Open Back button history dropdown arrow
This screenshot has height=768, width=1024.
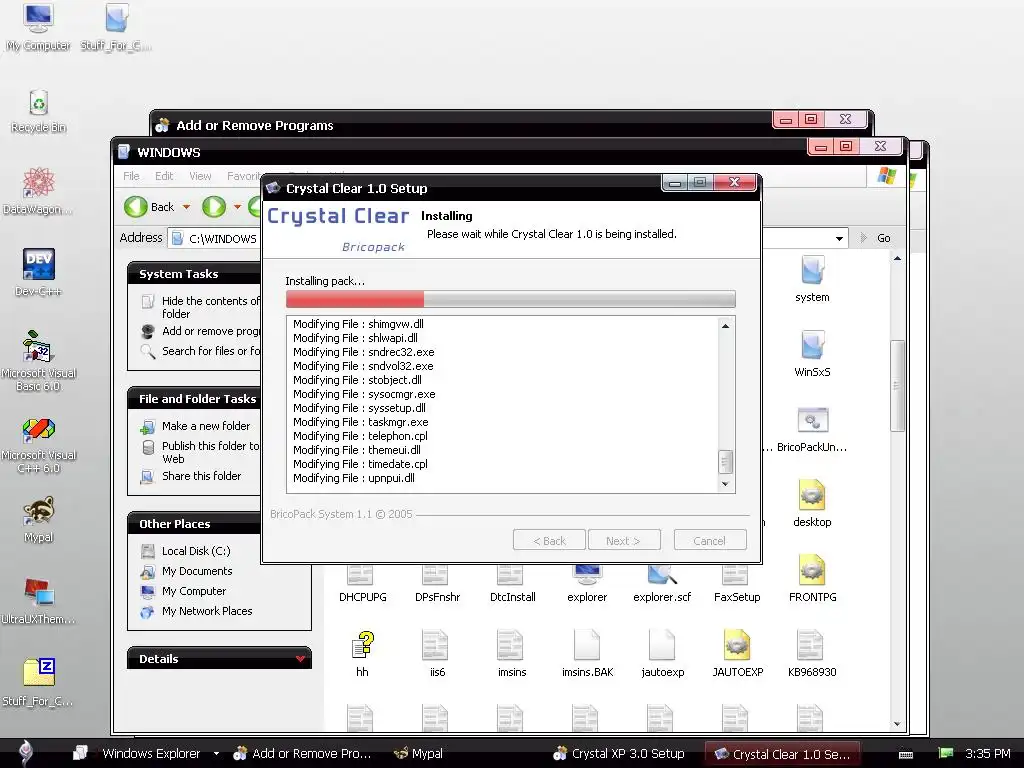coord(186,207)
